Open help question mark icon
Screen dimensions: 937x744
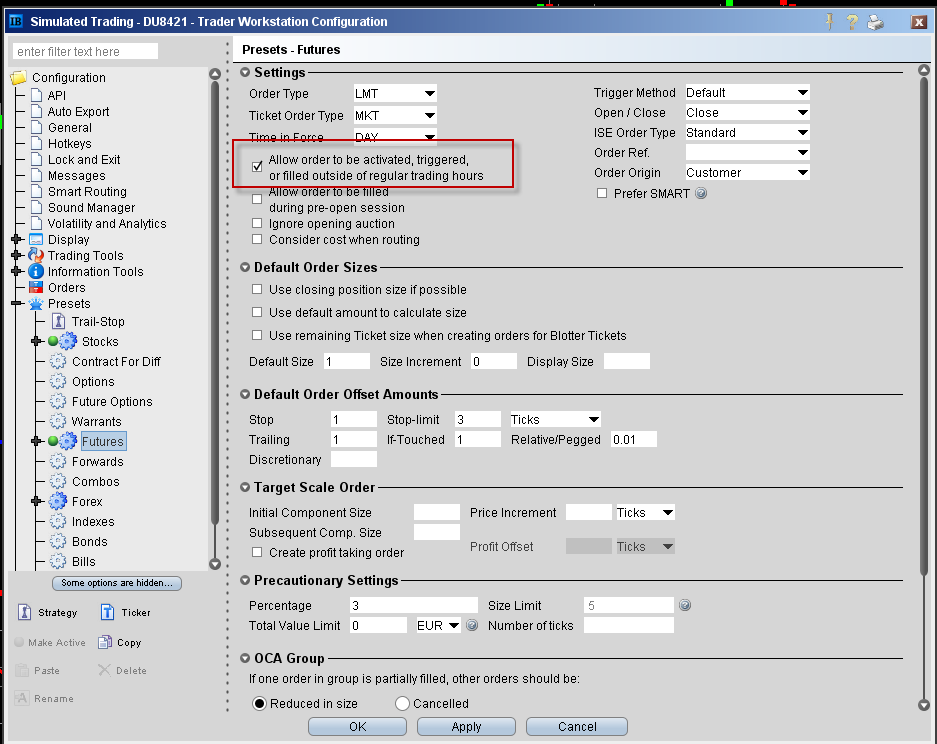[x=852, y=22]
